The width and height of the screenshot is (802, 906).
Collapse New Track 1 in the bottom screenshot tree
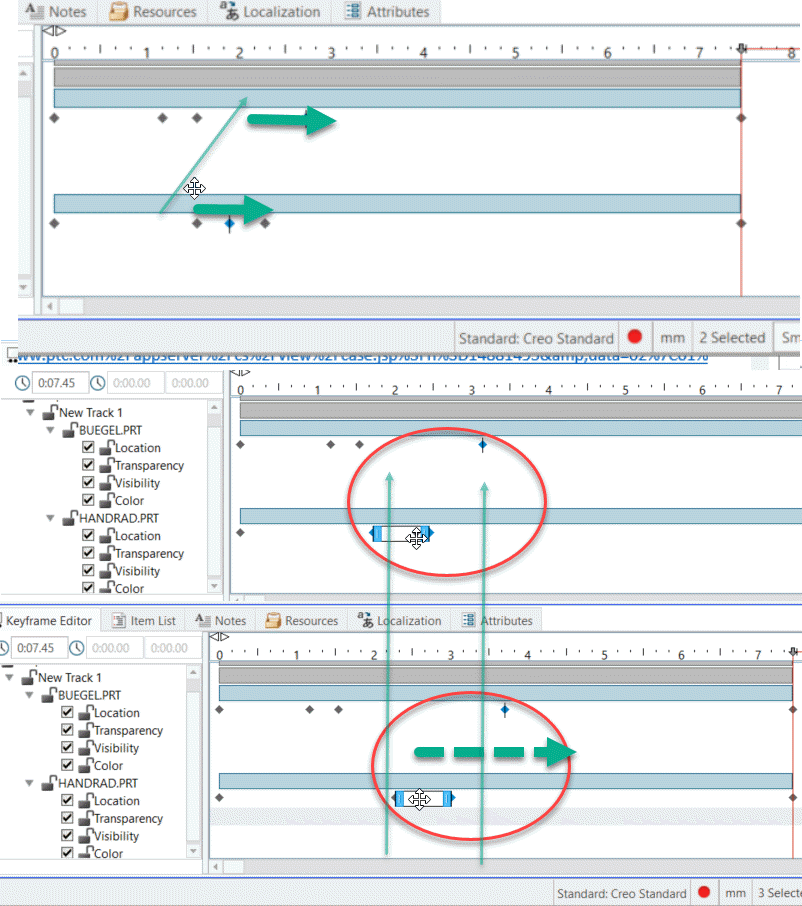[9, 677]
